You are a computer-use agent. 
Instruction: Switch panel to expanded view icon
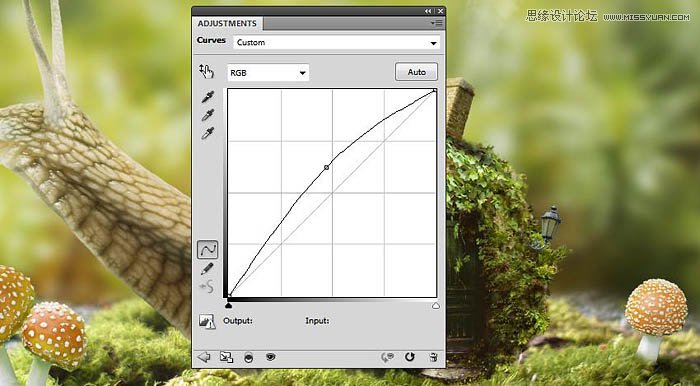[226, 357]
